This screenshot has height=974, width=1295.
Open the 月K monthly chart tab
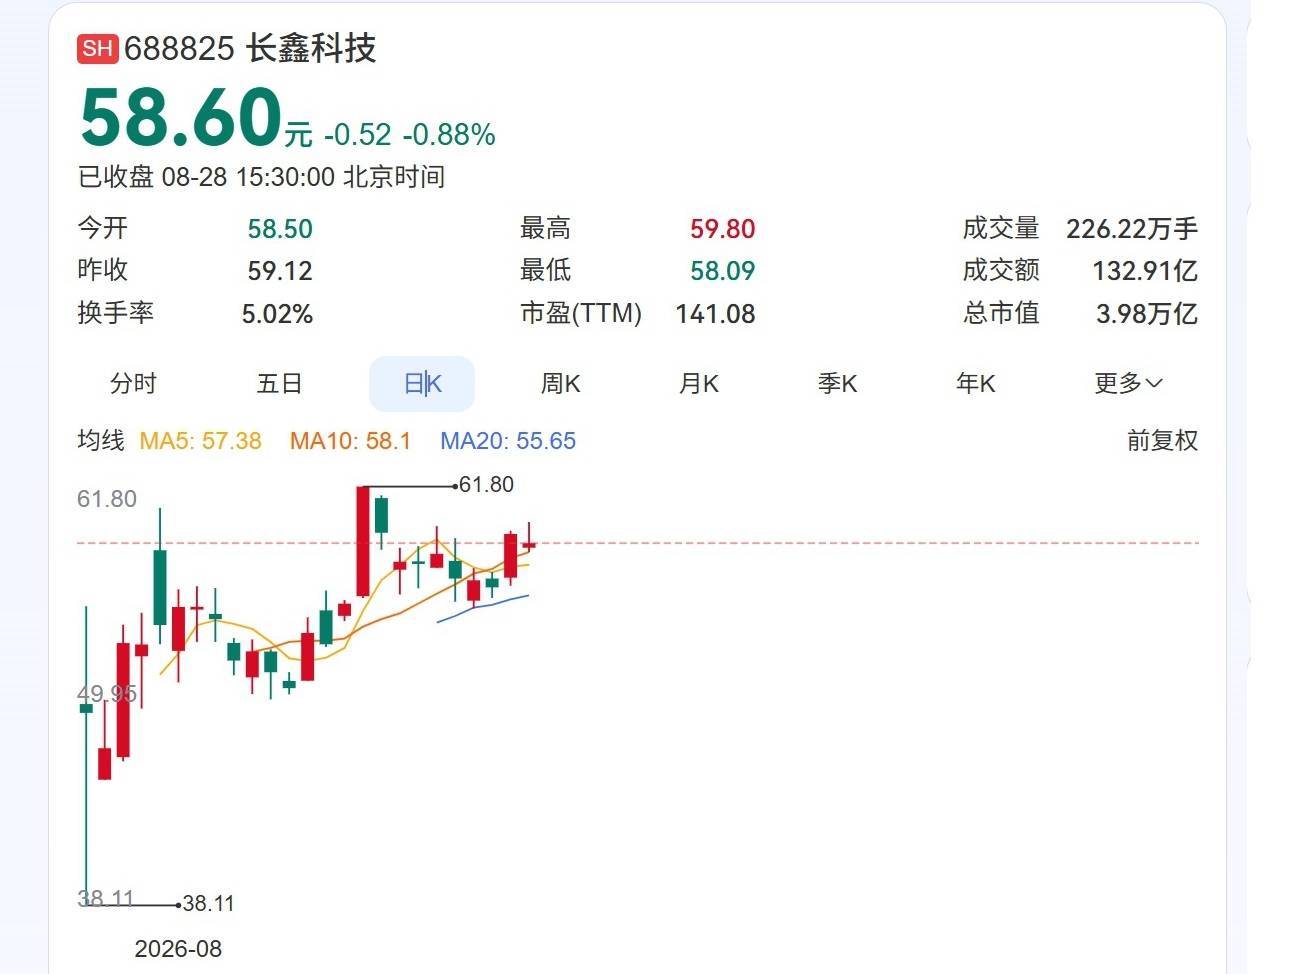click(x=698, y=383)
